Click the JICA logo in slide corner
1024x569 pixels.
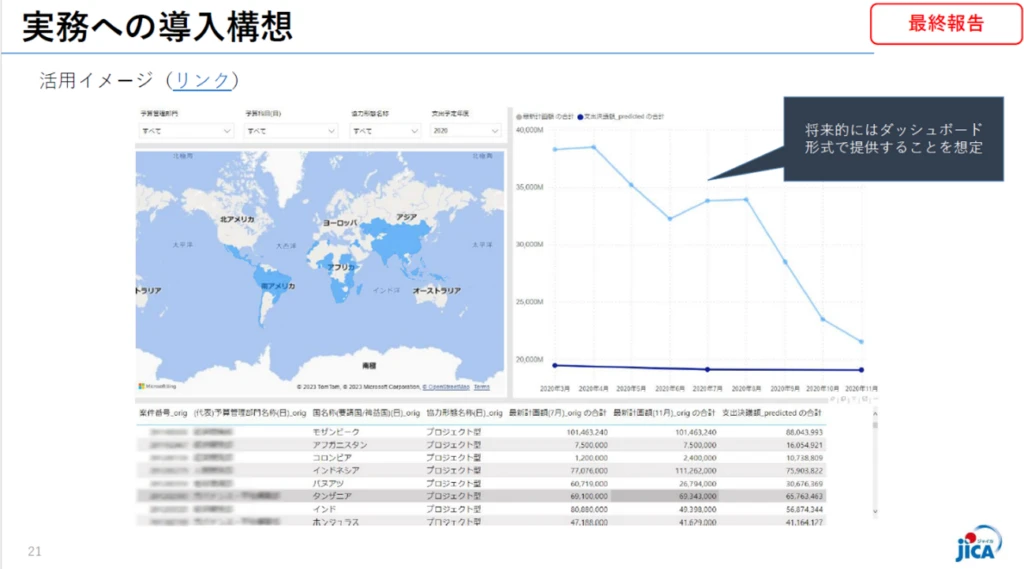click(x=976, y=545)
